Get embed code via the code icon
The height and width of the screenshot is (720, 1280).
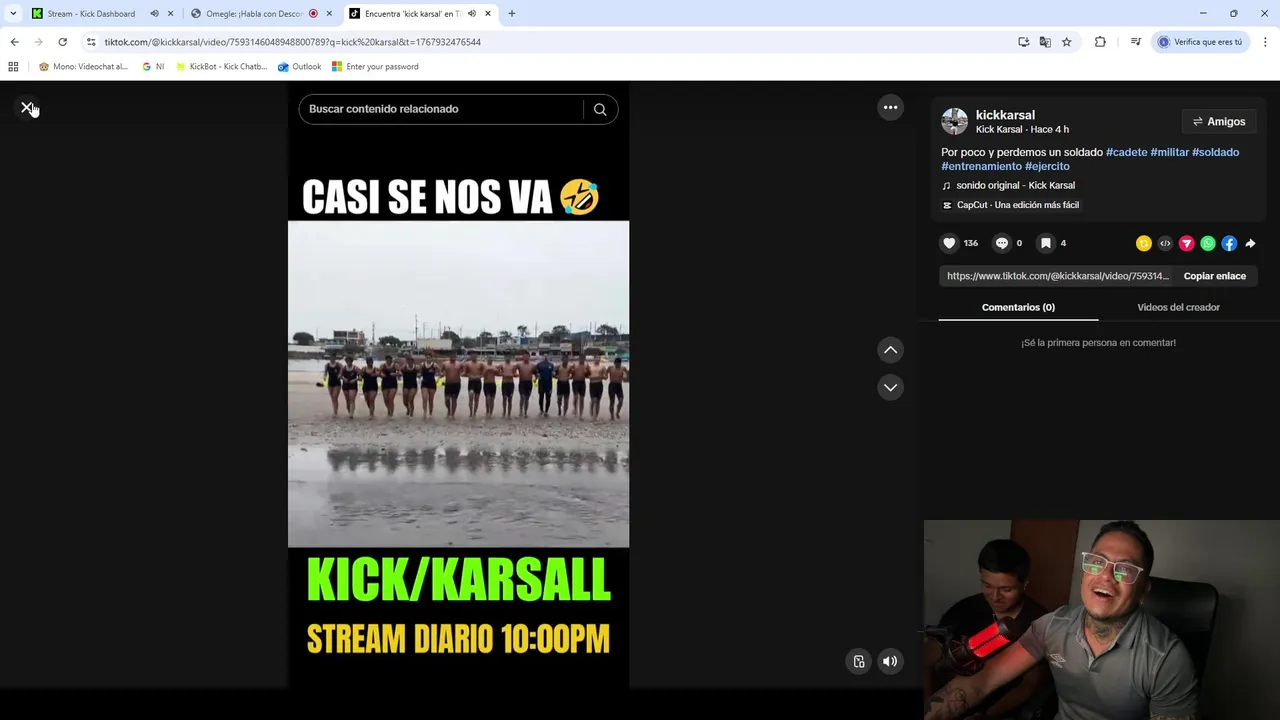[1165, 243]
